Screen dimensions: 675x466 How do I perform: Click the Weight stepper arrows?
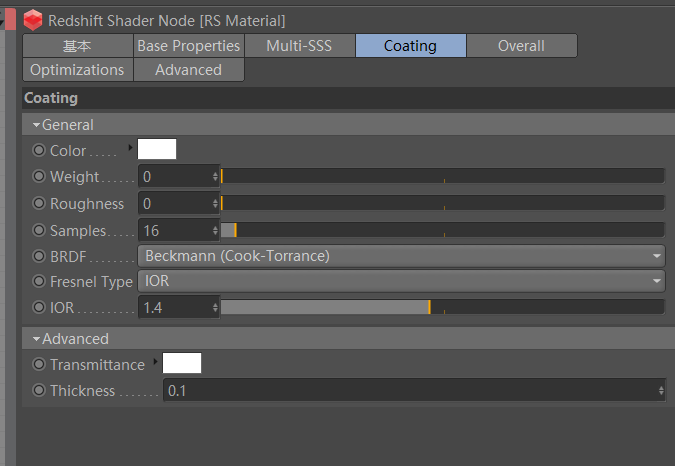coord(215,177)
